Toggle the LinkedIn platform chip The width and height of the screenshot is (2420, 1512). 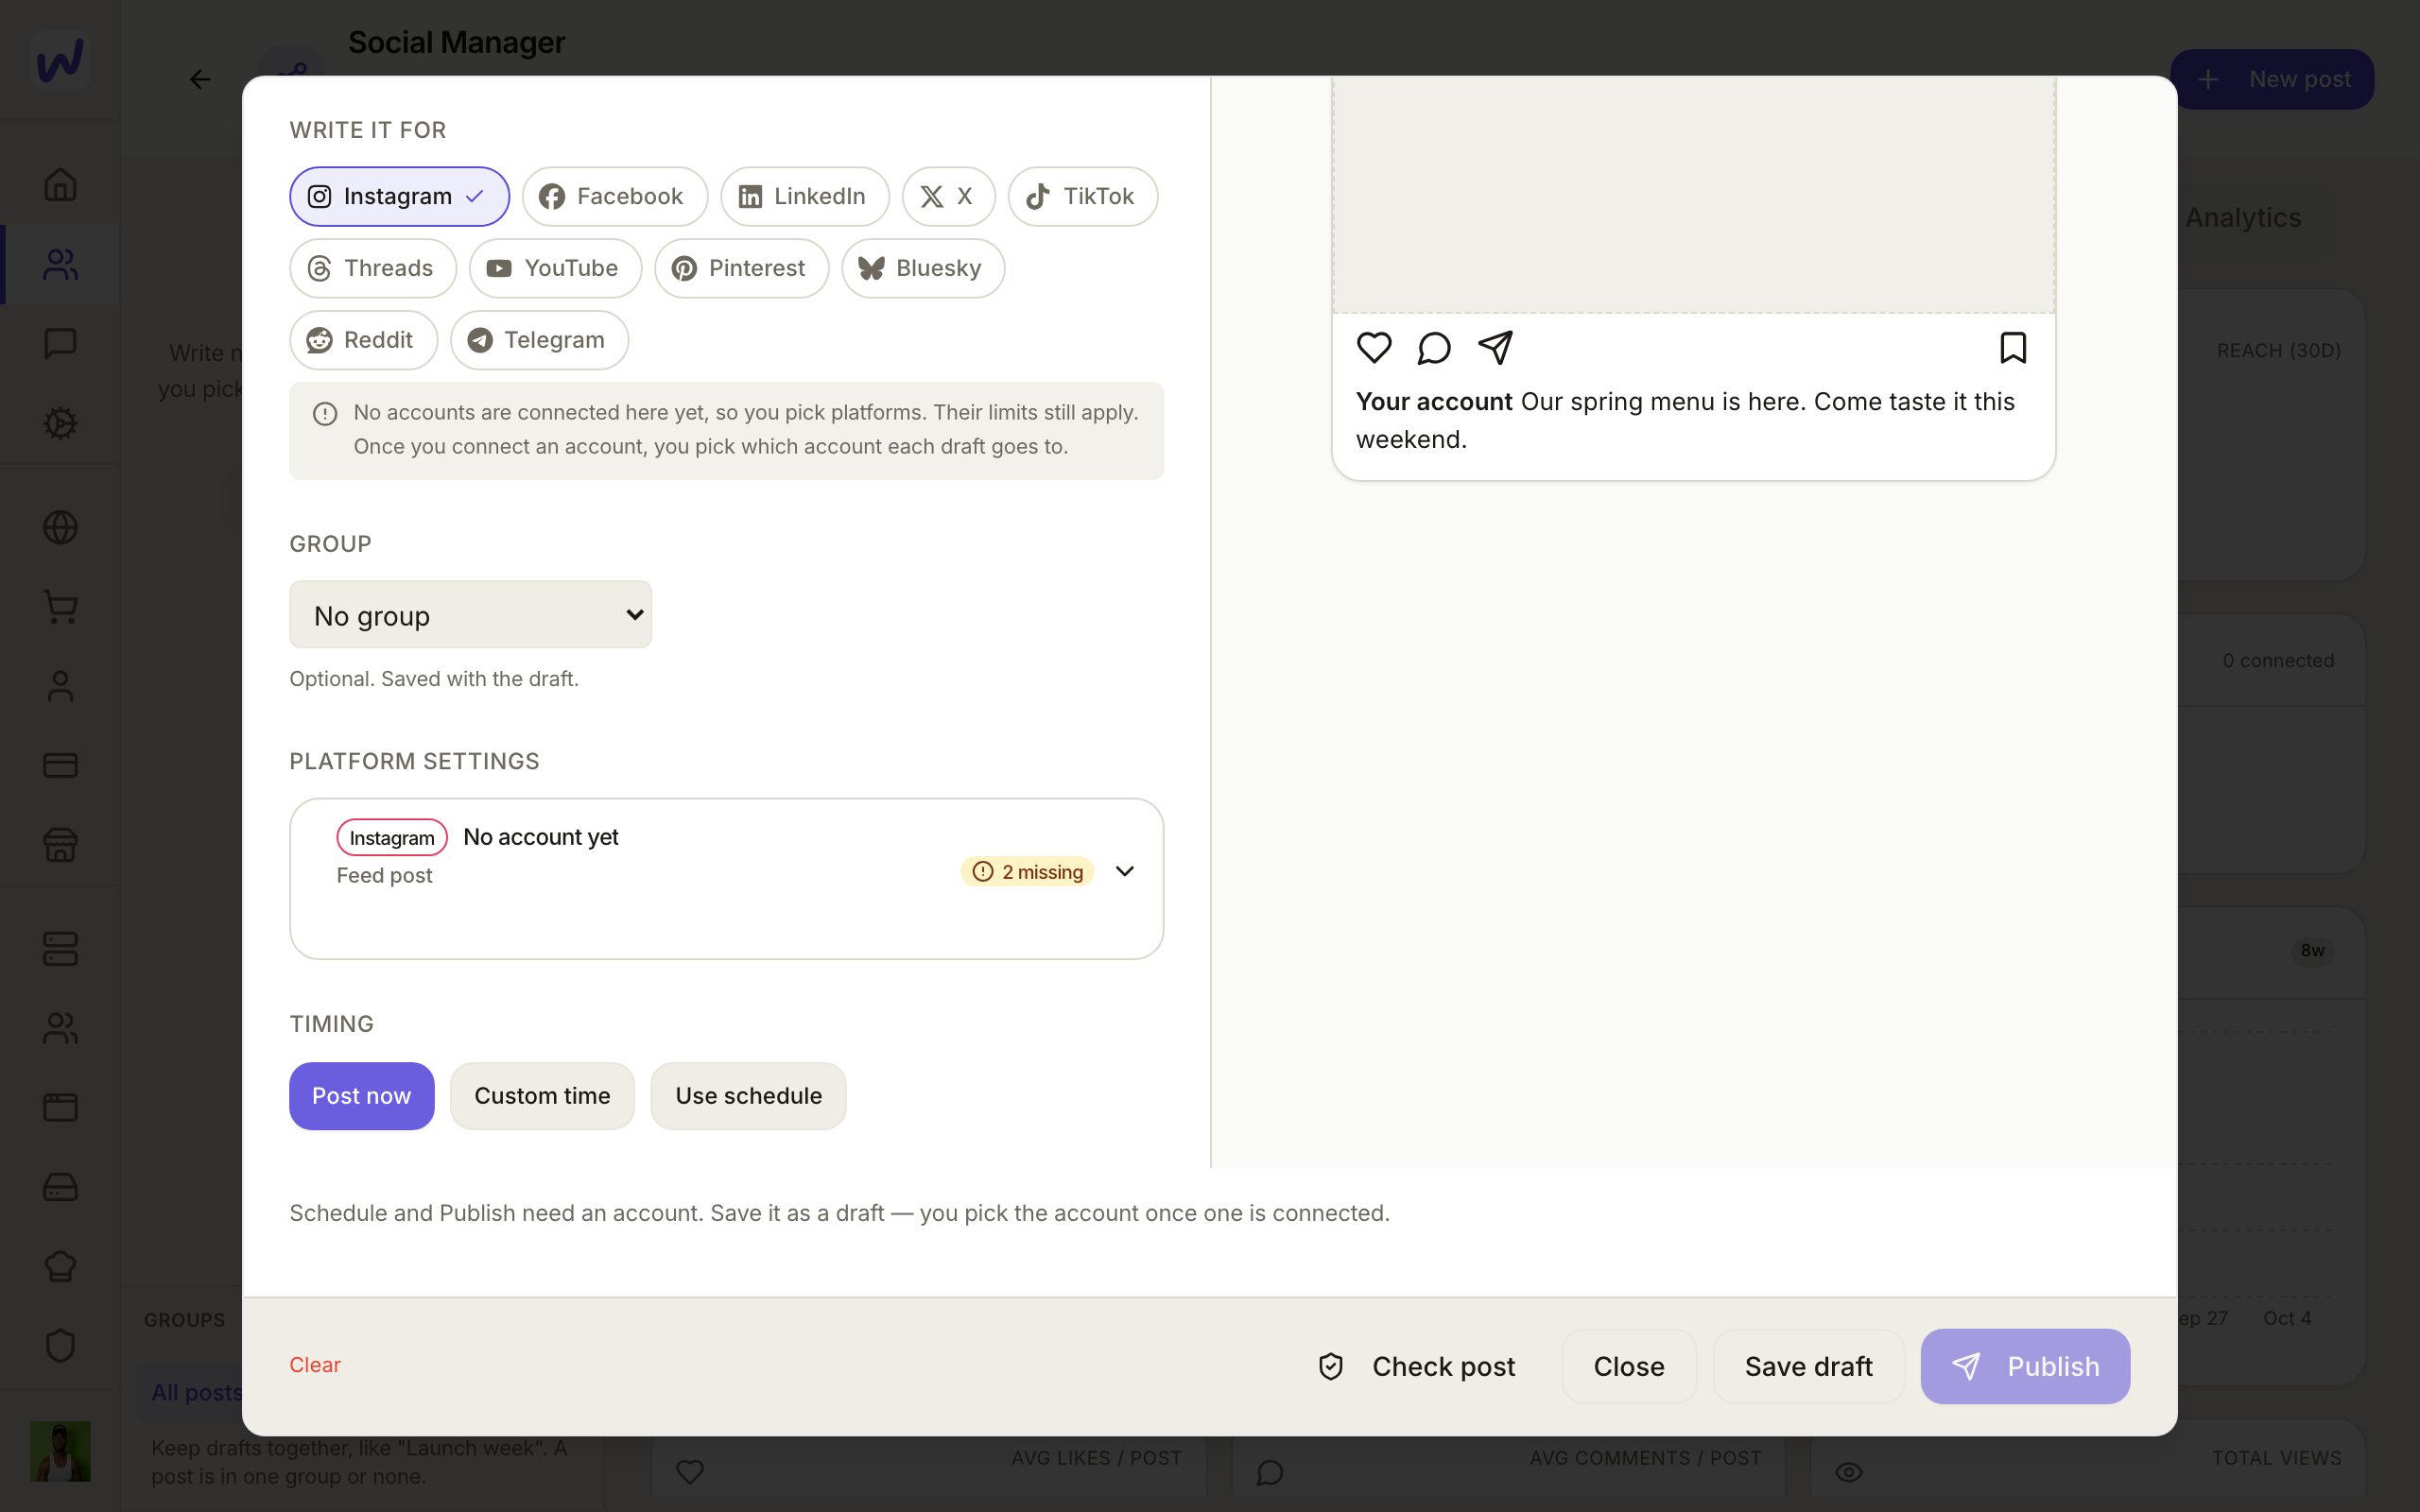[804, 196]
